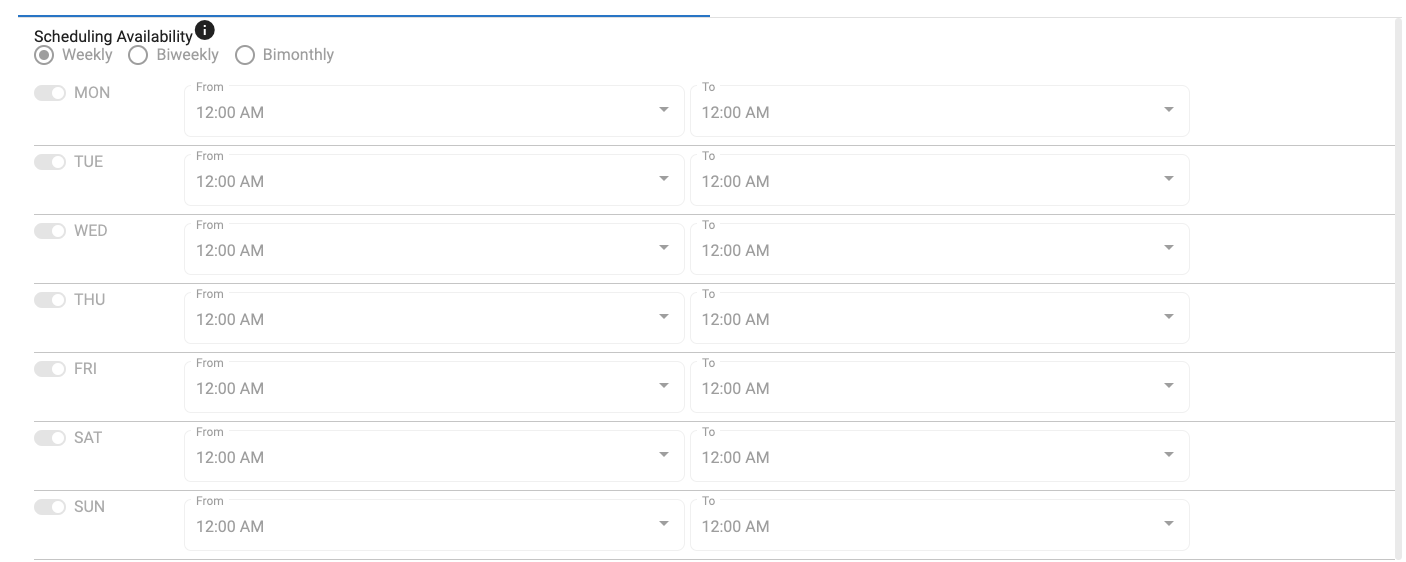Toggle the TUE availability switch
Screen dimensions: 1406x562
pyautogui.click(x=49, y=162)
